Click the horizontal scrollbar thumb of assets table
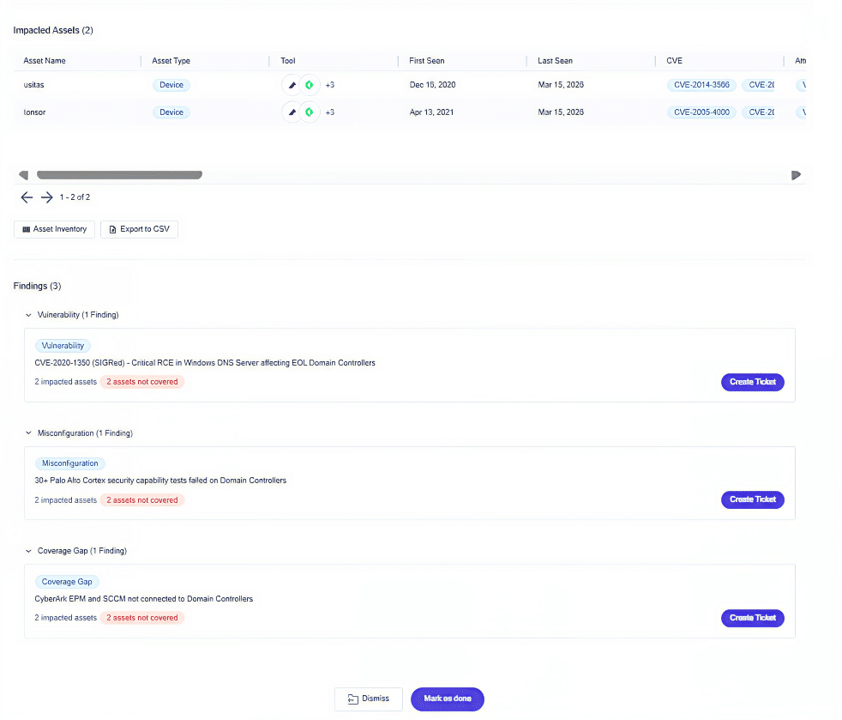Screen dimensions: 842x720 [x=119, y=175]
